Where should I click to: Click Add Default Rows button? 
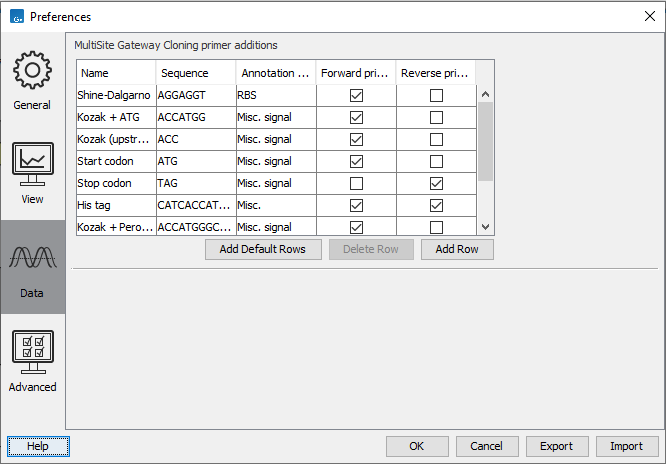(x=263, y=249)
